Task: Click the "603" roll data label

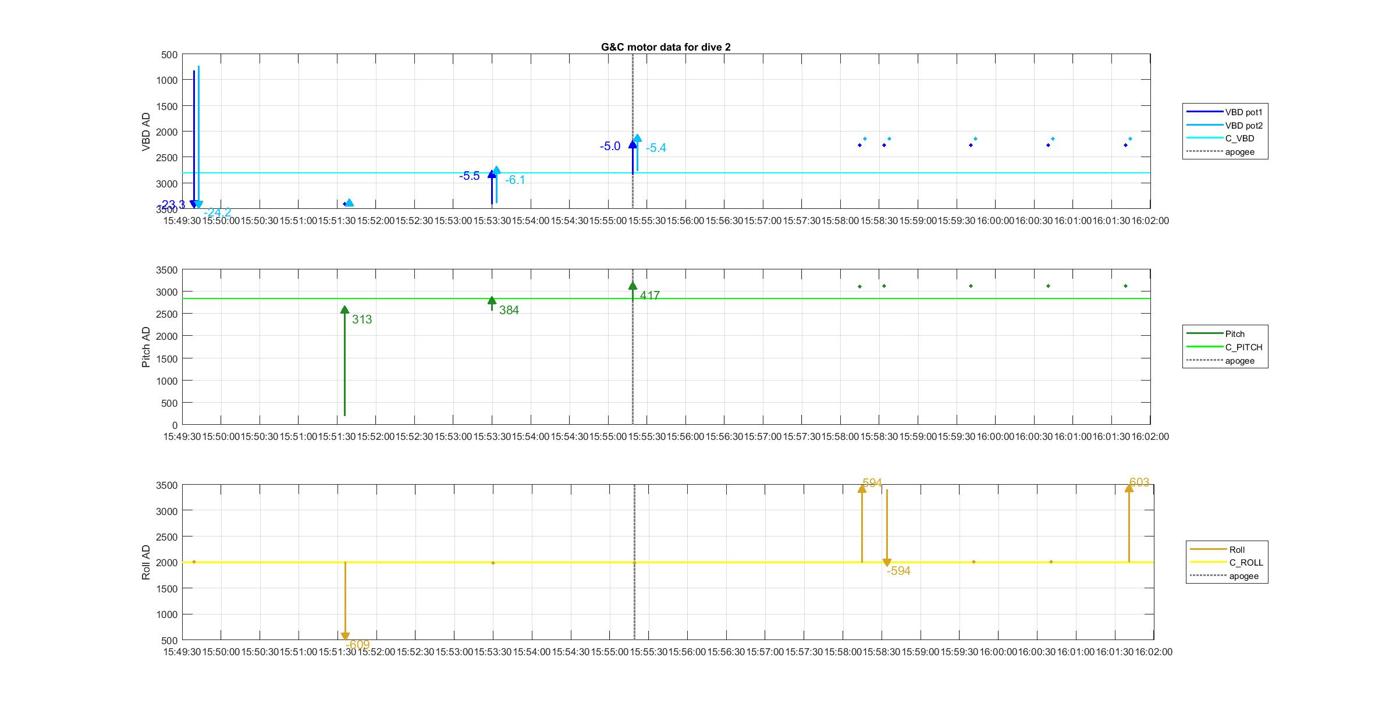Action: [1139, 483]
